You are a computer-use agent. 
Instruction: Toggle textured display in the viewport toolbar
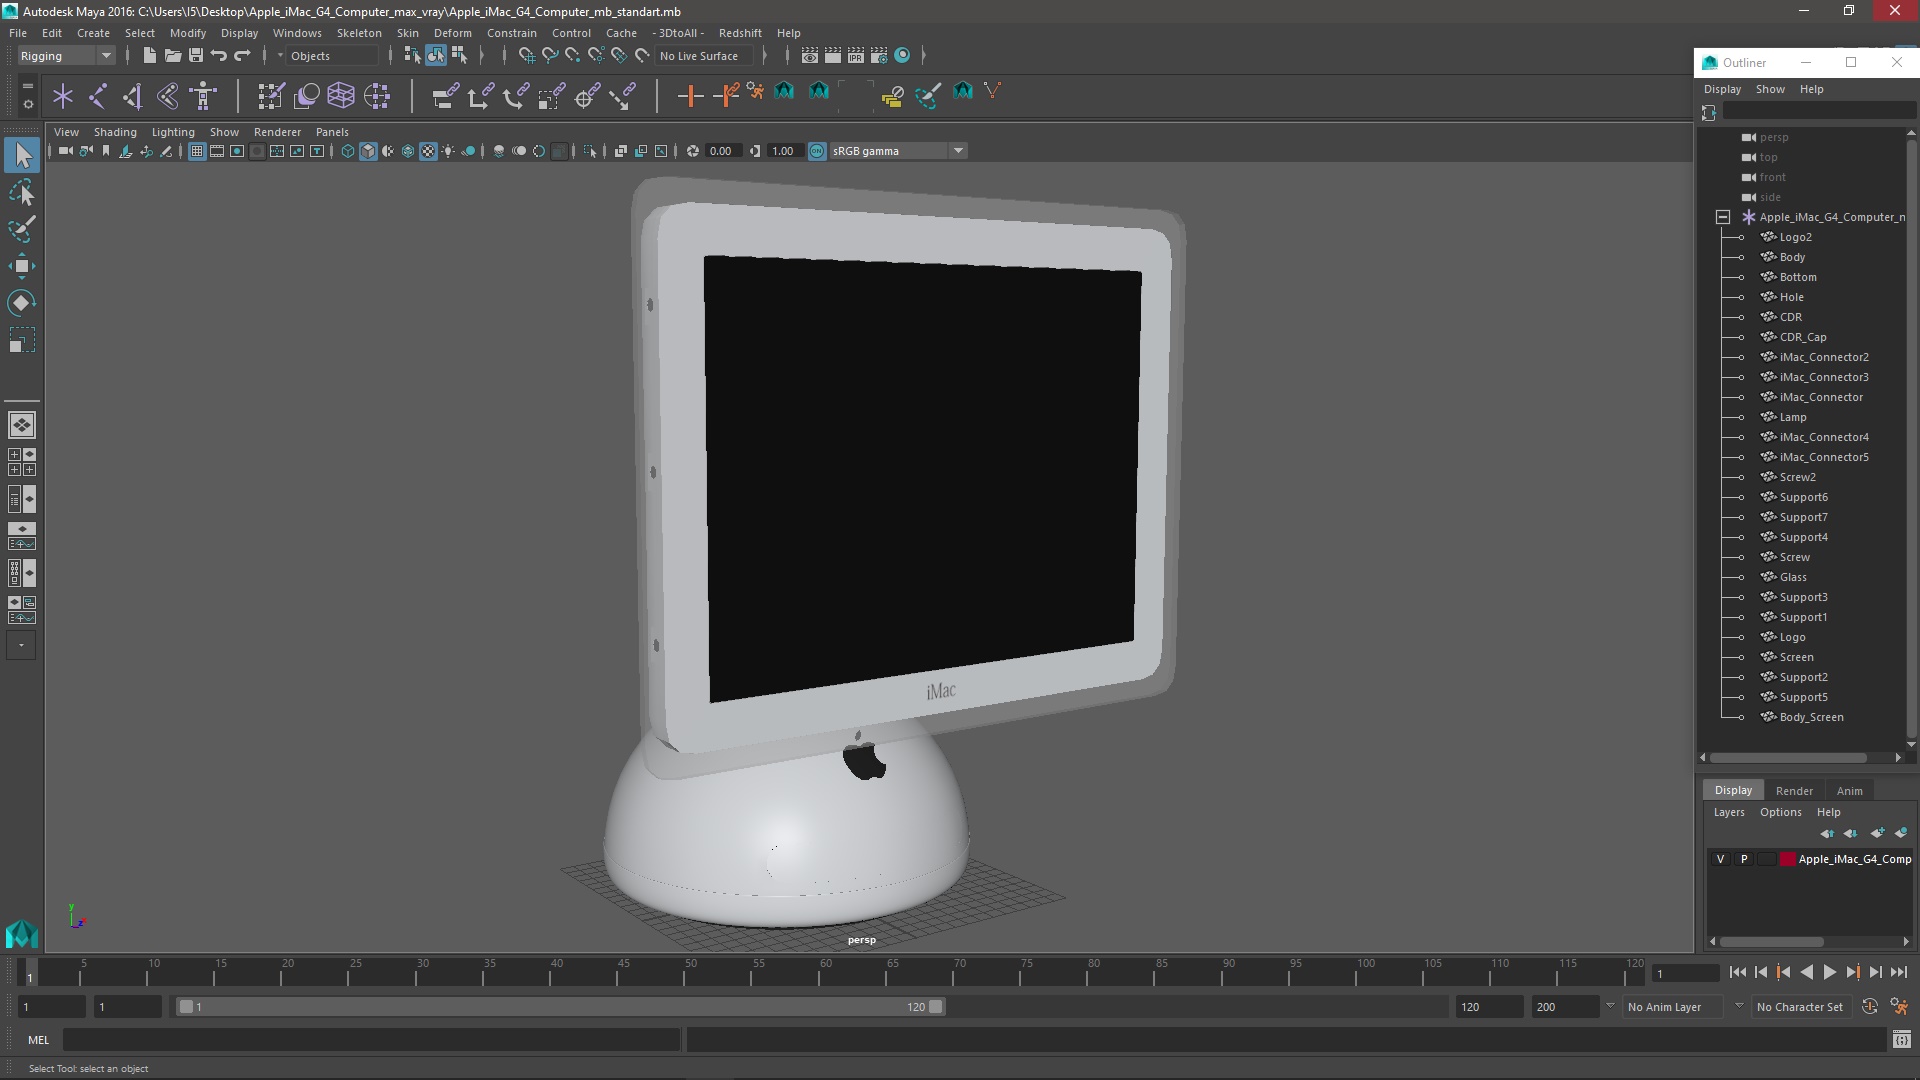click(428, 151)
